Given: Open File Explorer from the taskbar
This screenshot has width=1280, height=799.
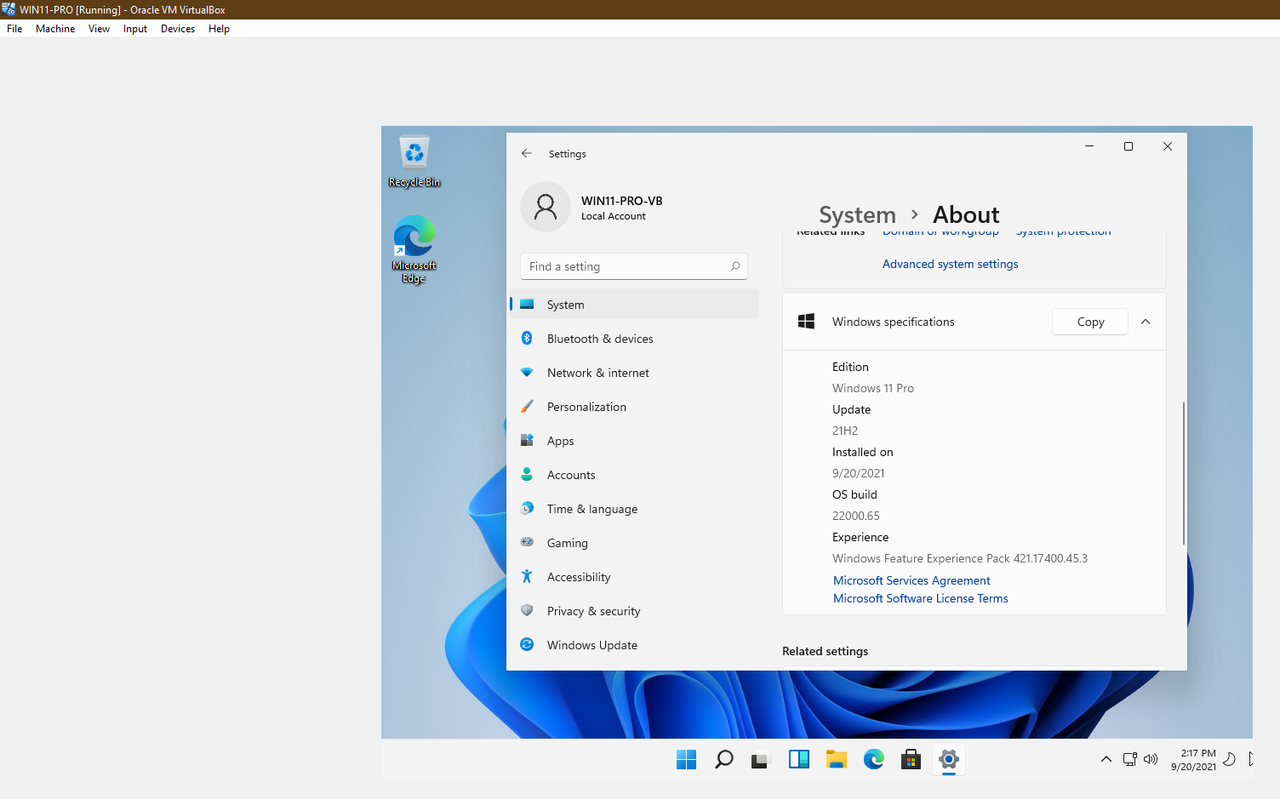Looking at the screenshot, I should tap(837, 760).
